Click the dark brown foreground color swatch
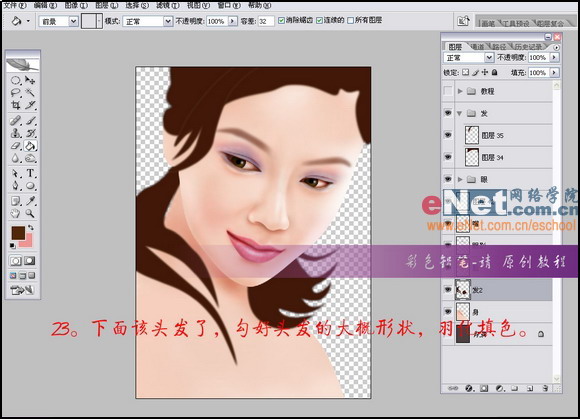 (18, 233)
